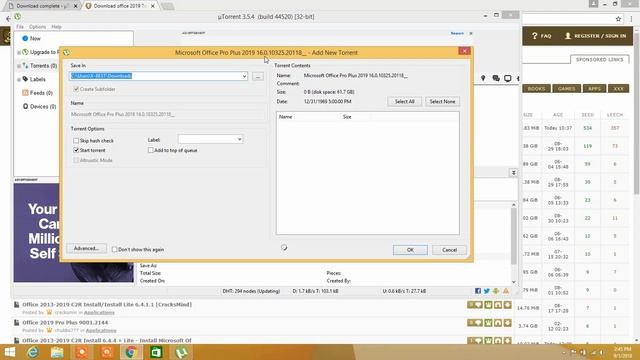Click the magnet icon on the Office 2013-2019 C2R 6.4.1.1 row

point(498,304)
